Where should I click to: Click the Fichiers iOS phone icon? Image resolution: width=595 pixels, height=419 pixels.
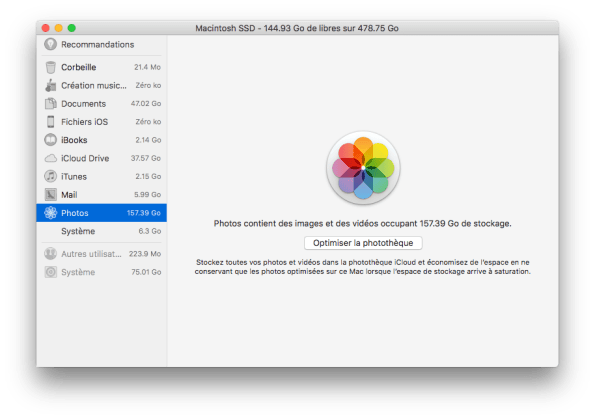coord(50,122)
